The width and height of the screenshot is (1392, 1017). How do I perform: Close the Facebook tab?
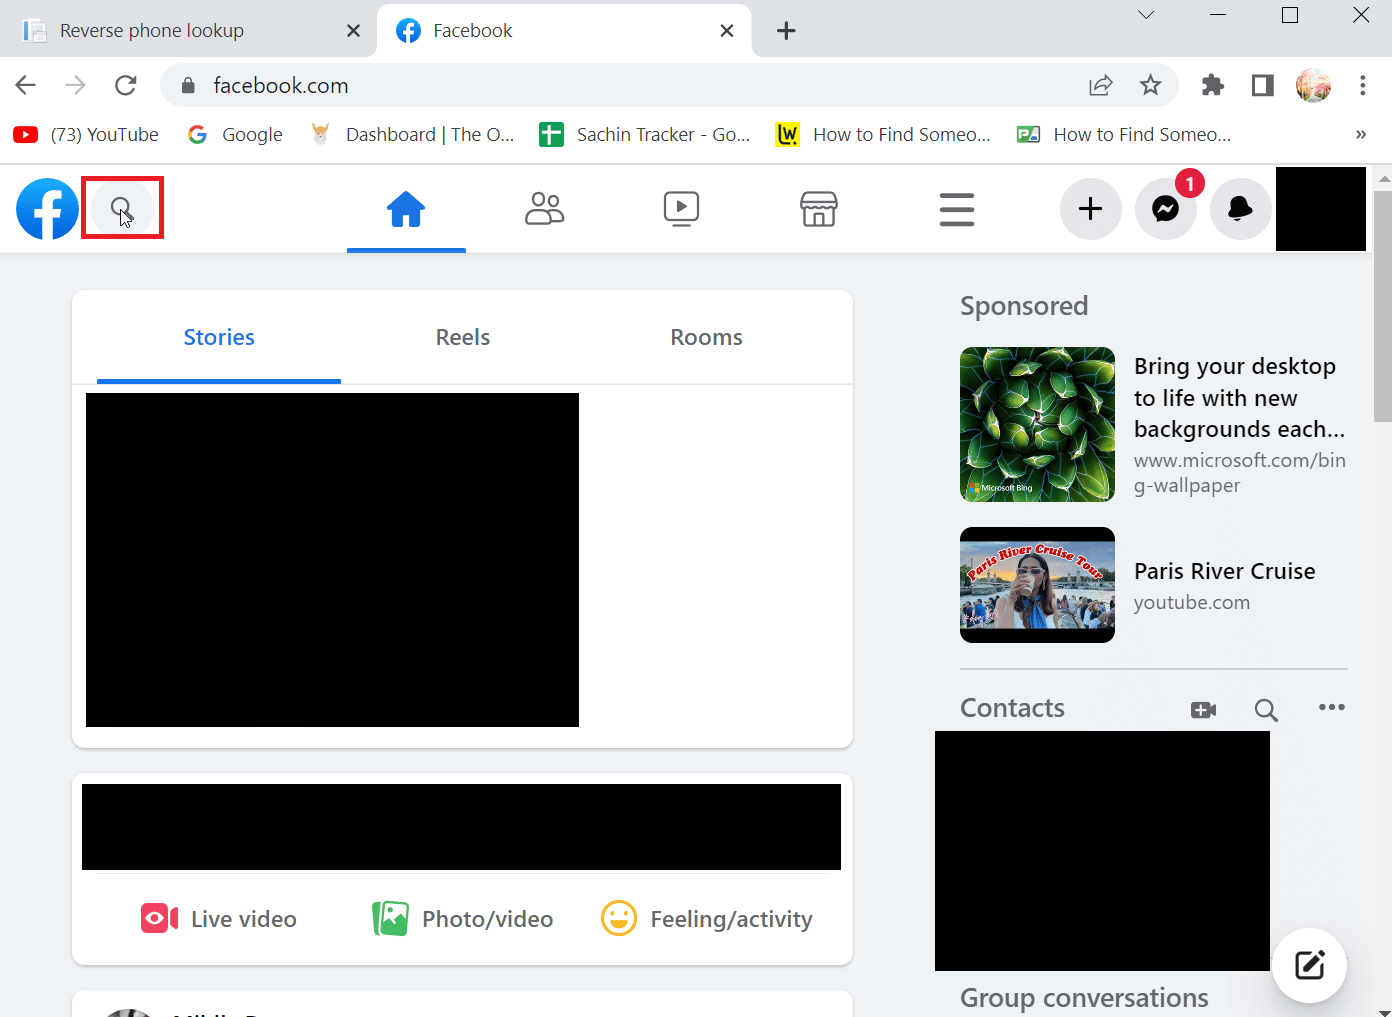coord(727,31)
